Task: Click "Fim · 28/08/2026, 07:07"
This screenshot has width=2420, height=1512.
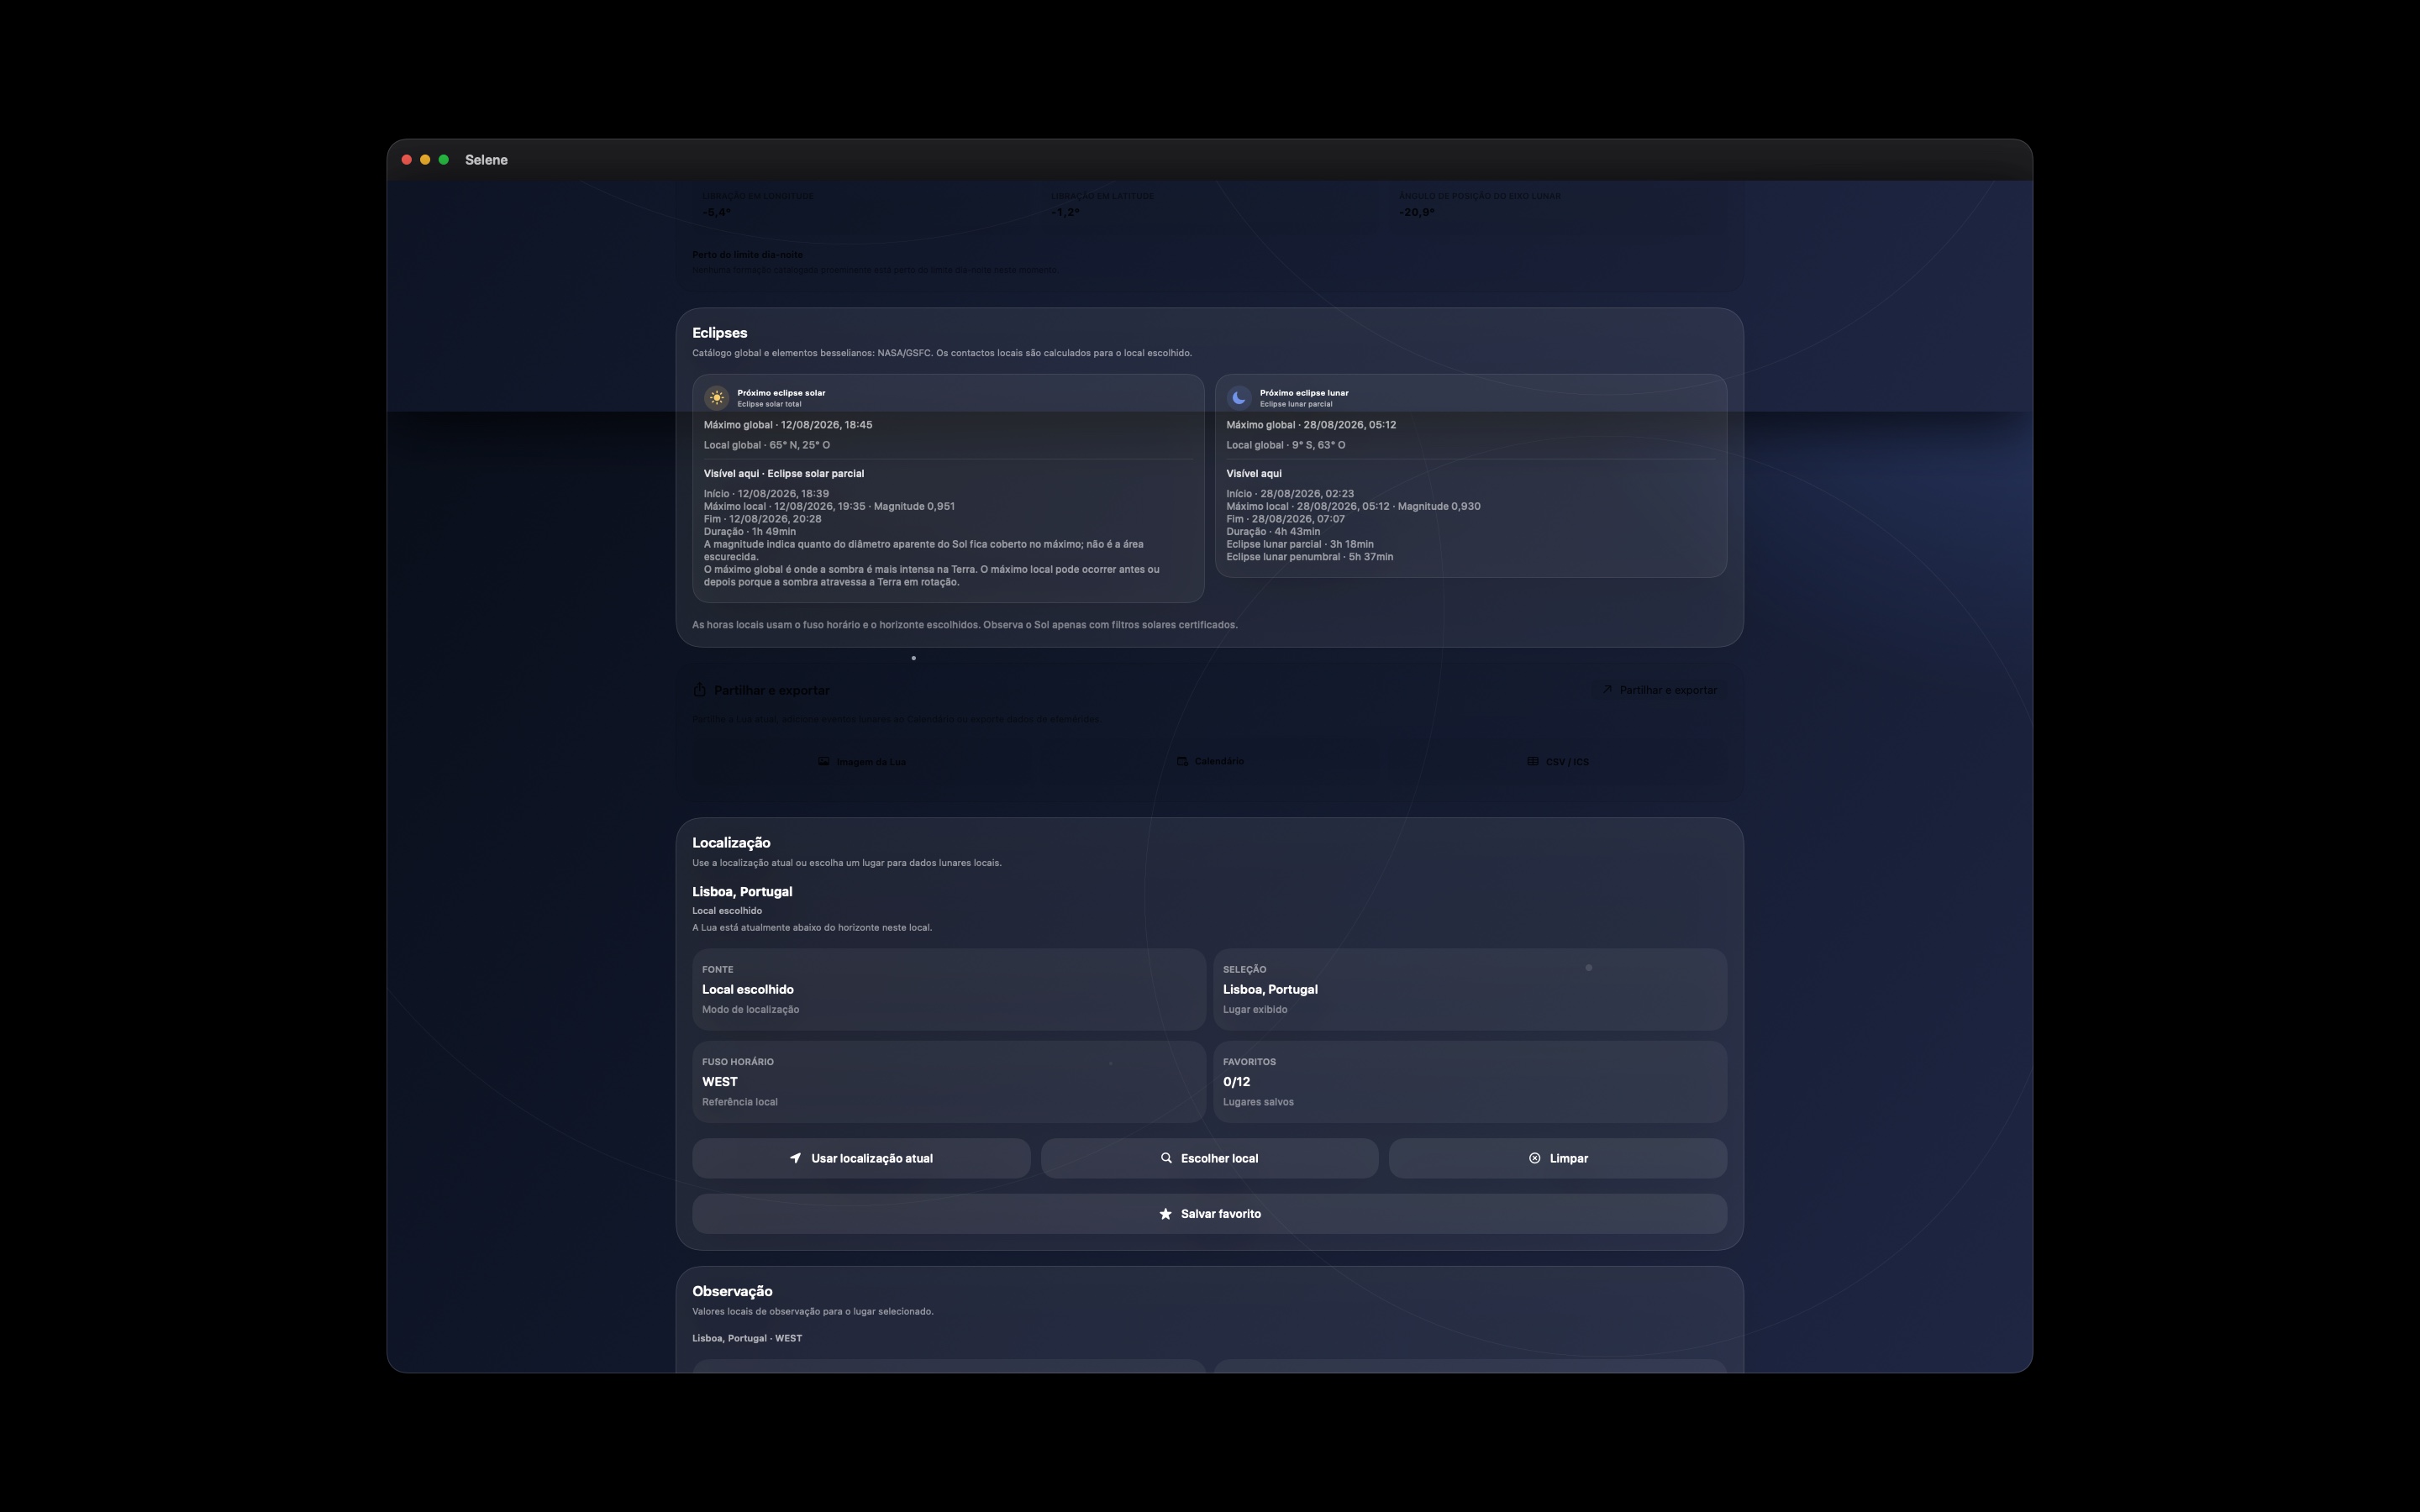Action: tap(1285, 519)
